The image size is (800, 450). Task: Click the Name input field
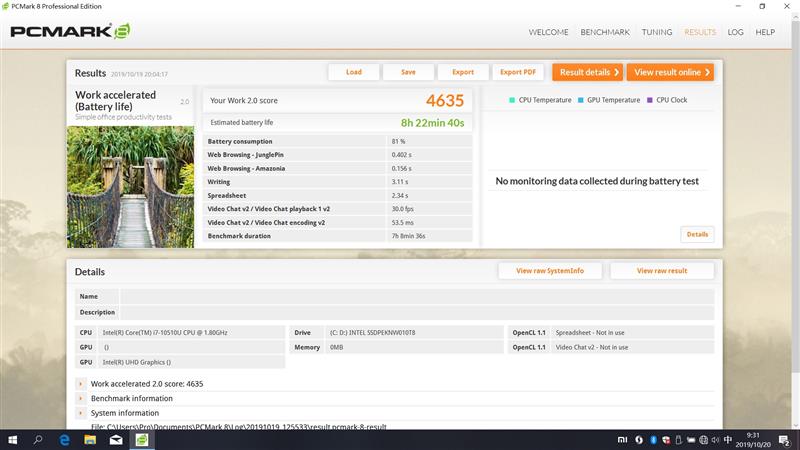pos(417,296)
